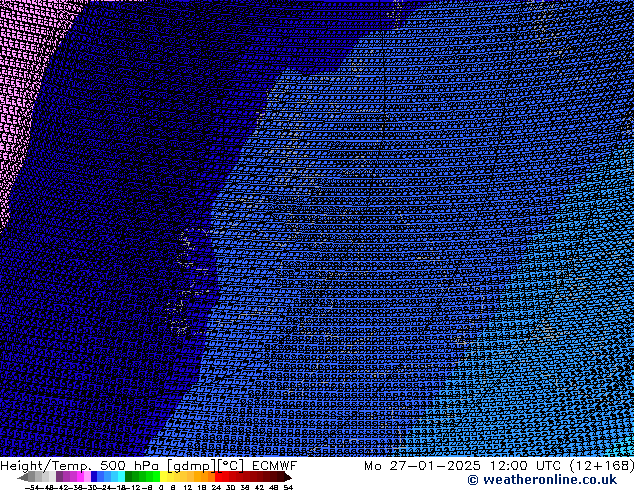Image resolution: width=634 pixels, height=490 pixels.
Task: Click the '54' label on the legend scale
Action: click(288, 488)
